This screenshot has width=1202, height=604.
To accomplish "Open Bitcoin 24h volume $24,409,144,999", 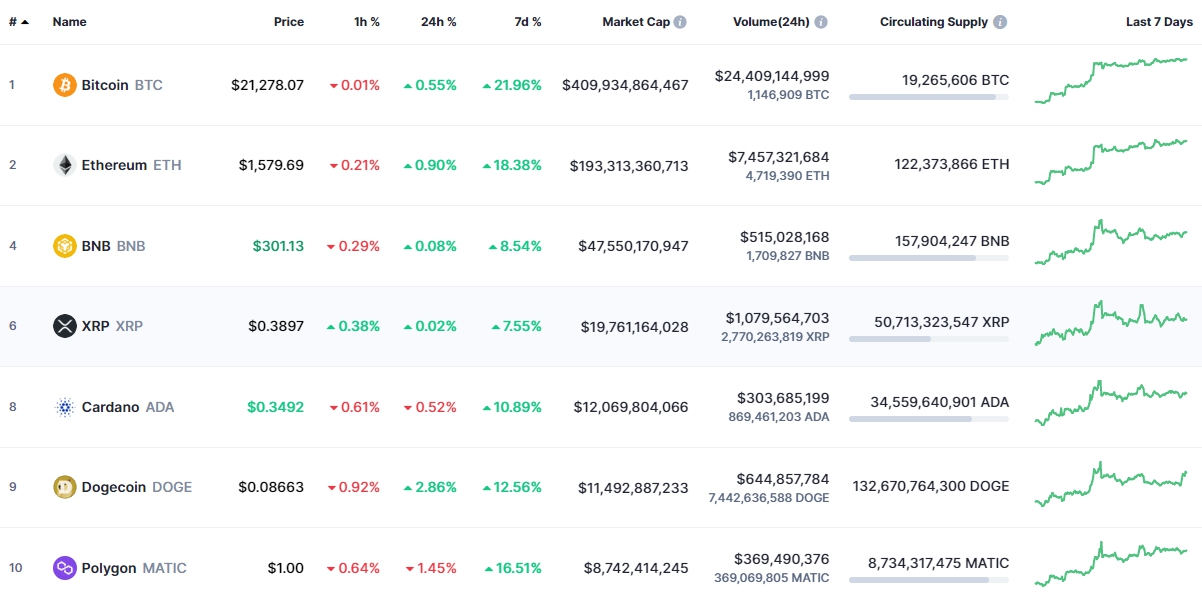I will coord(772,76).
